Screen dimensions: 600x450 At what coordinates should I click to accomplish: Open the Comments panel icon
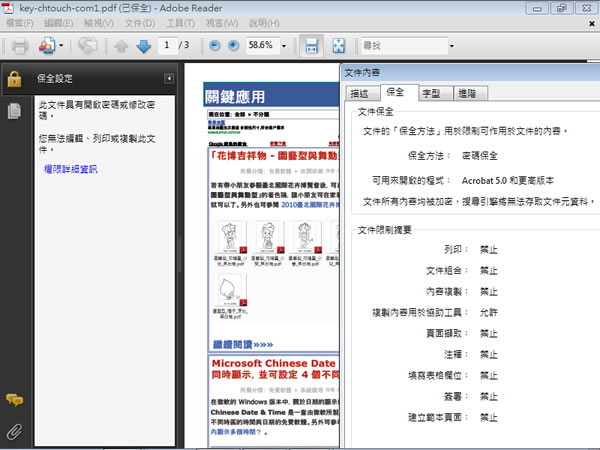pos(14,400)
